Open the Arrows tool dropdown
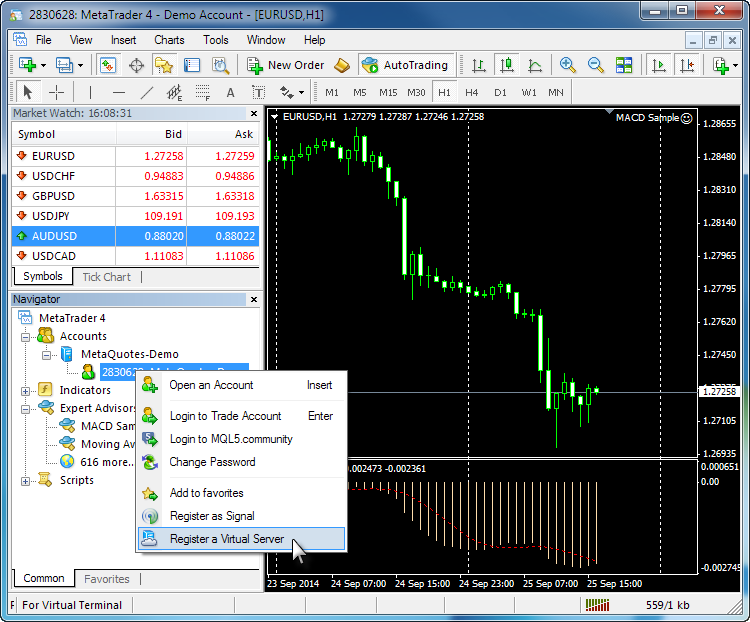The height and width of the screenshot is (622, 750). pos(301,92)
